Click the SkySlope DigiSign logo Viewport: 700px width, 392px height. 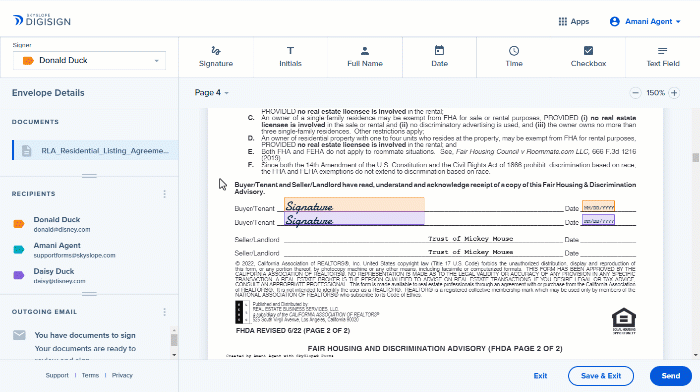(42, 20)
